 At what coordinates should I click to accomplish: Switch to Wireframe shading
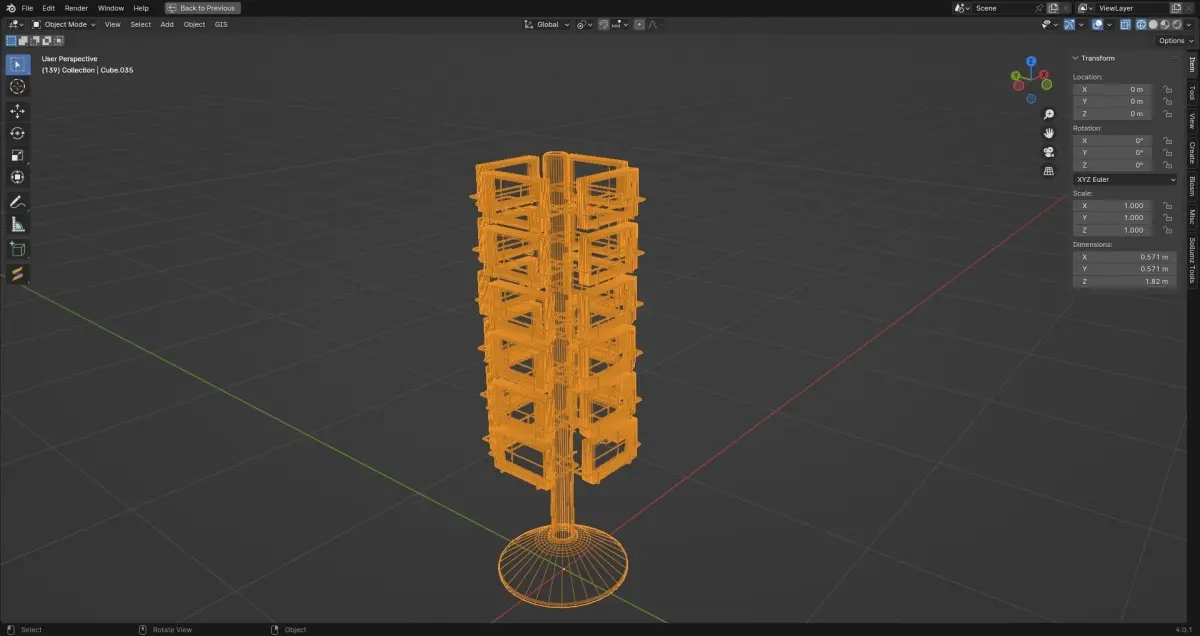point(1141,24)
